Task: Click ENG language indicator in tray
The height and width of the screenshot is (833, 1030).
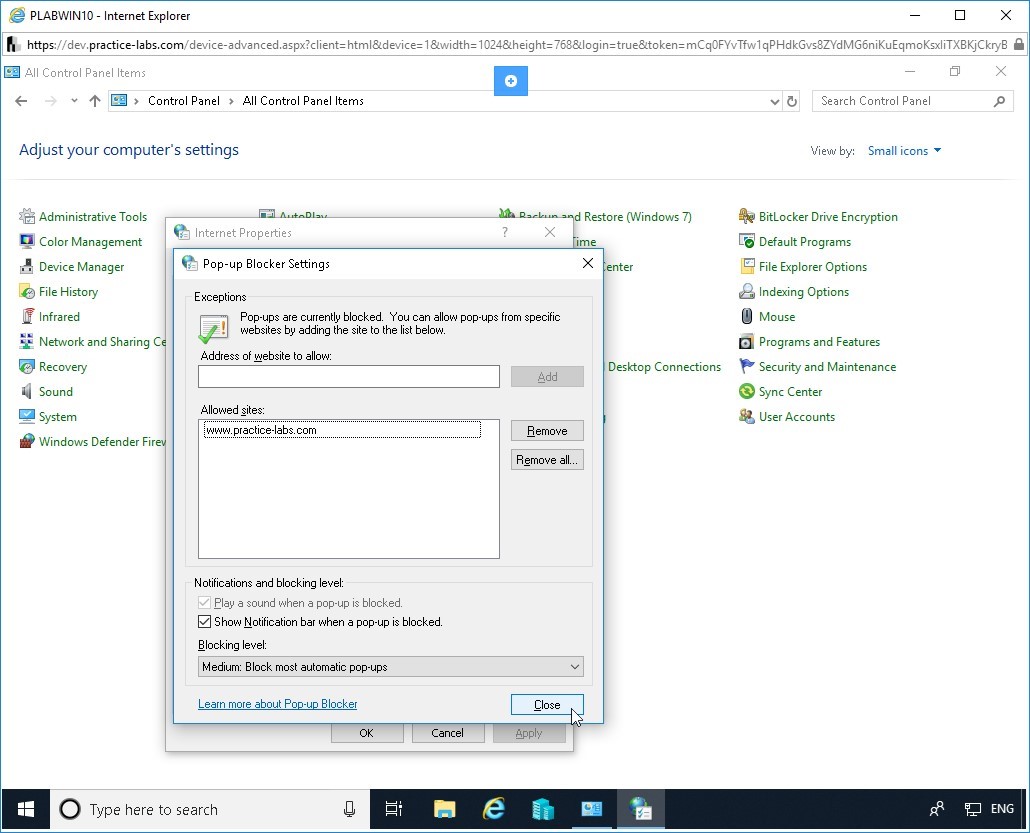Action: (x=1002, y=809)
